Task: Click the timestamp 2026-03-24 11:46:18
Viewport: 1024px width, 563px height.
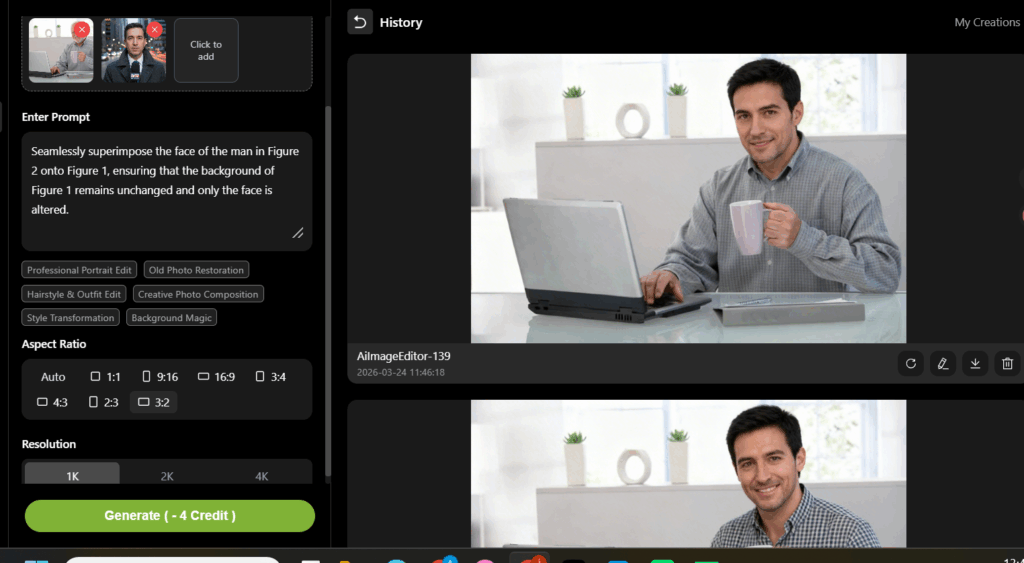Action: (x=400, y=372)
